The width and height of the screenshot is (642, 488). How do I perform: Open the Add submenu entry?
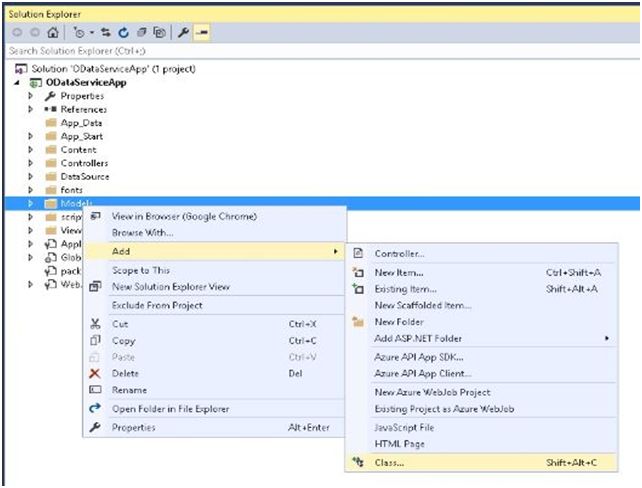click(x=215, y=251)
